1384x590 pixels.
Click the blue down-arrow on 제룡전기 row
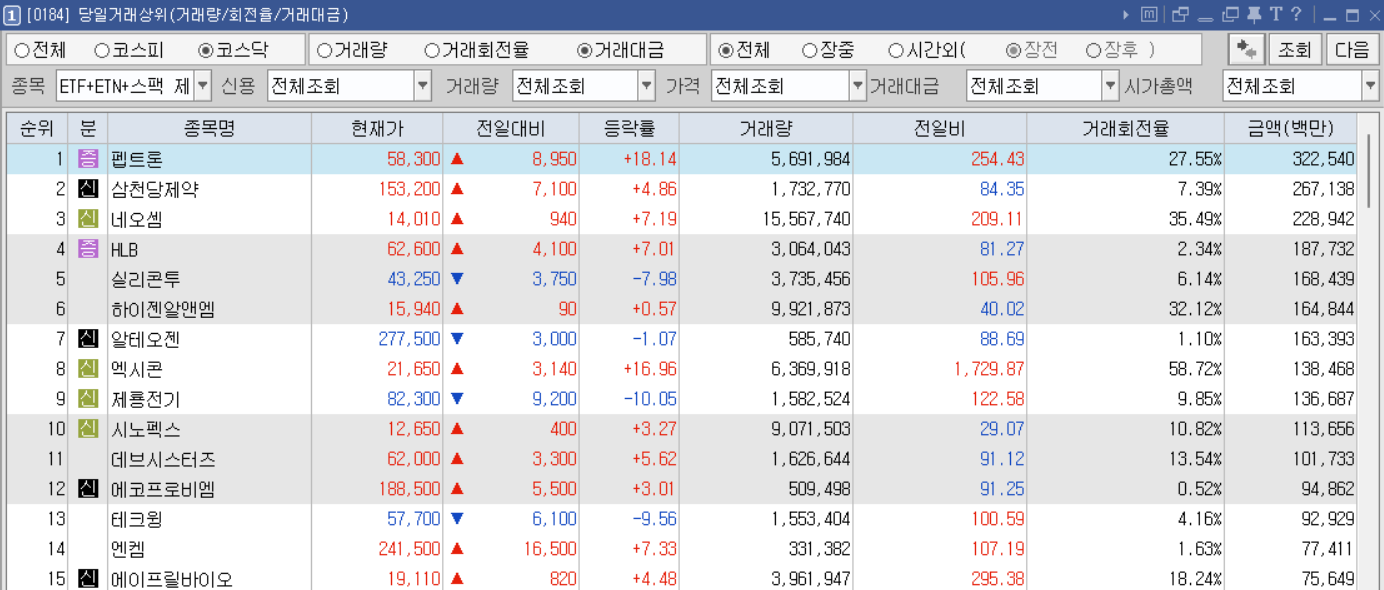[x=457, y=399]
